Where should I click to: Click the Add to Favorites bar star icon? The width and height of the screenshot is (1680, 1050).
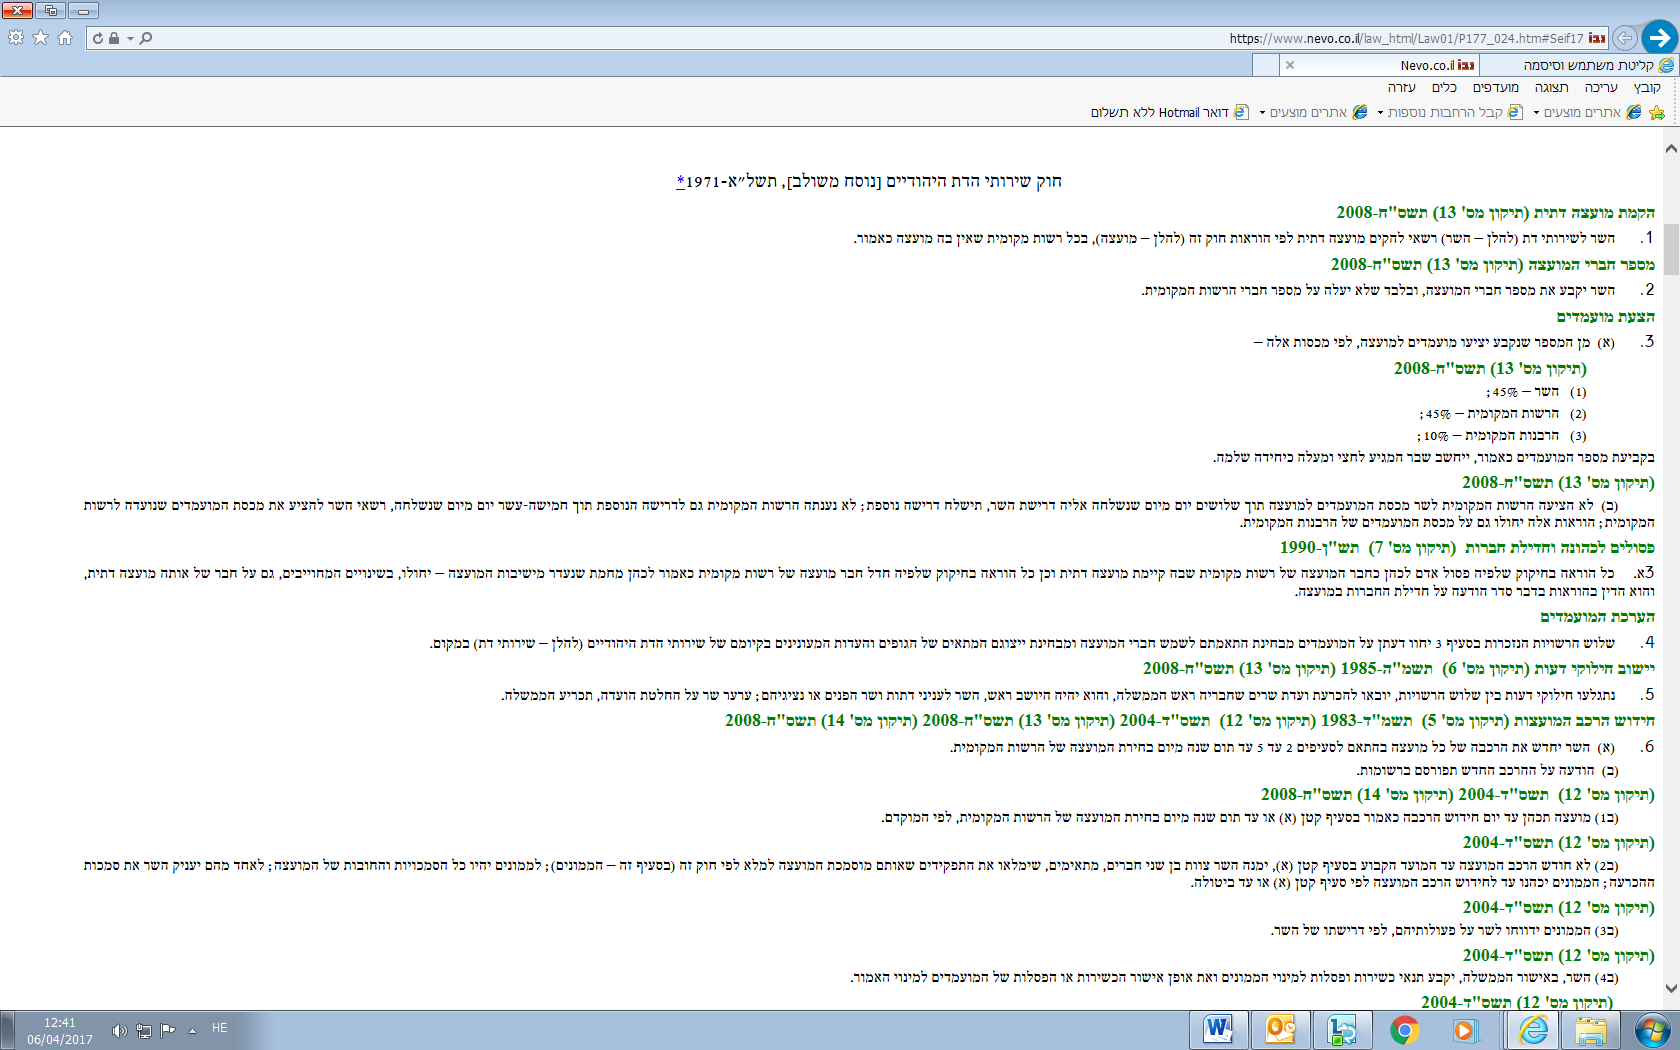click(x=1657, y=113)
